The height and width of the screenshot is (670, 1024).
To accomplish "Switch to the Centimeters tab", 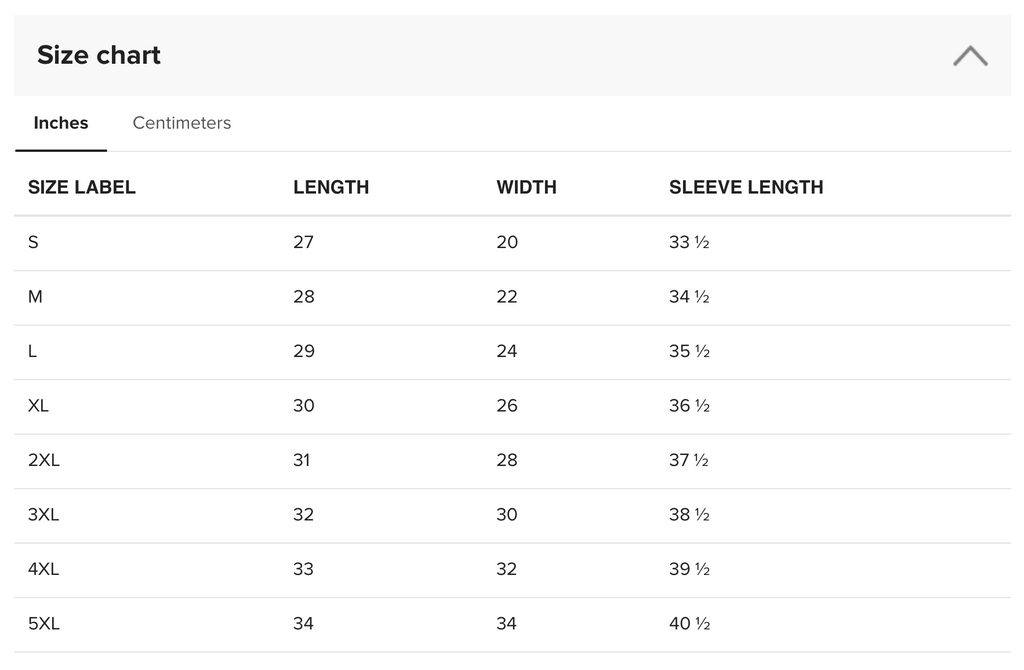I will tap(182, 123).
